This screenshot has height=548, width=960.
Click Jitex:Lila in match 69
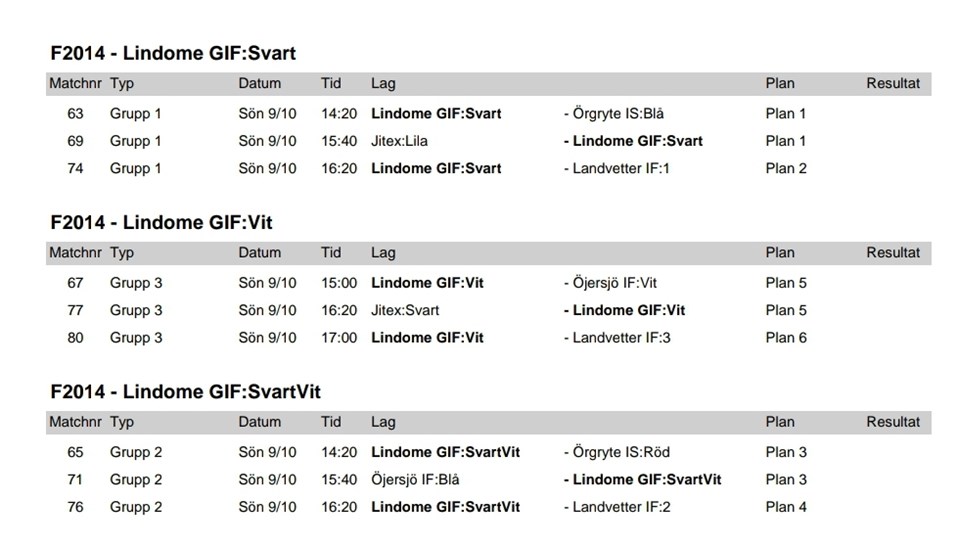[399, 141]
